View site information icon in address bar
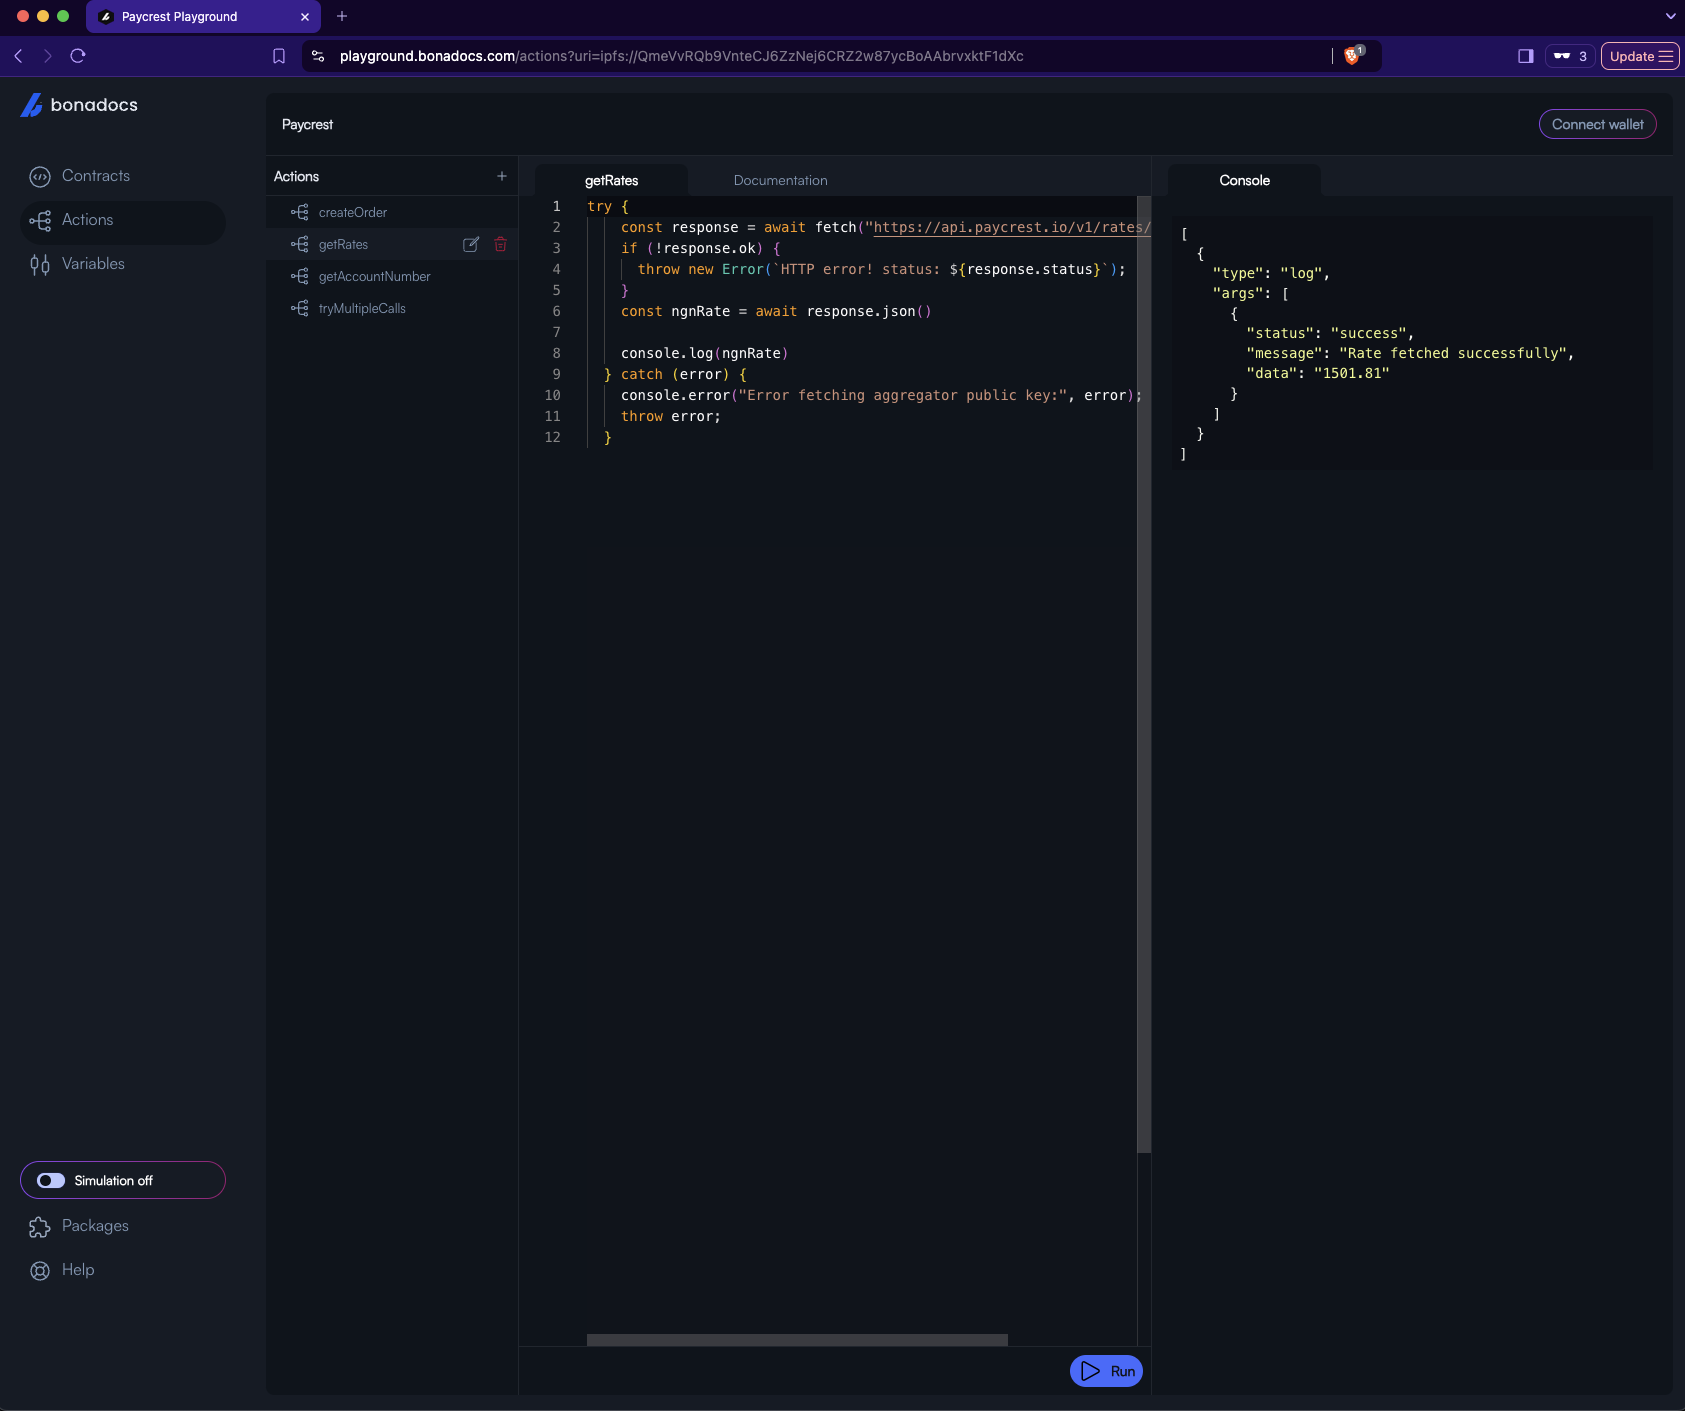This screenshot has height=1411, width=1685. point(318,56)
